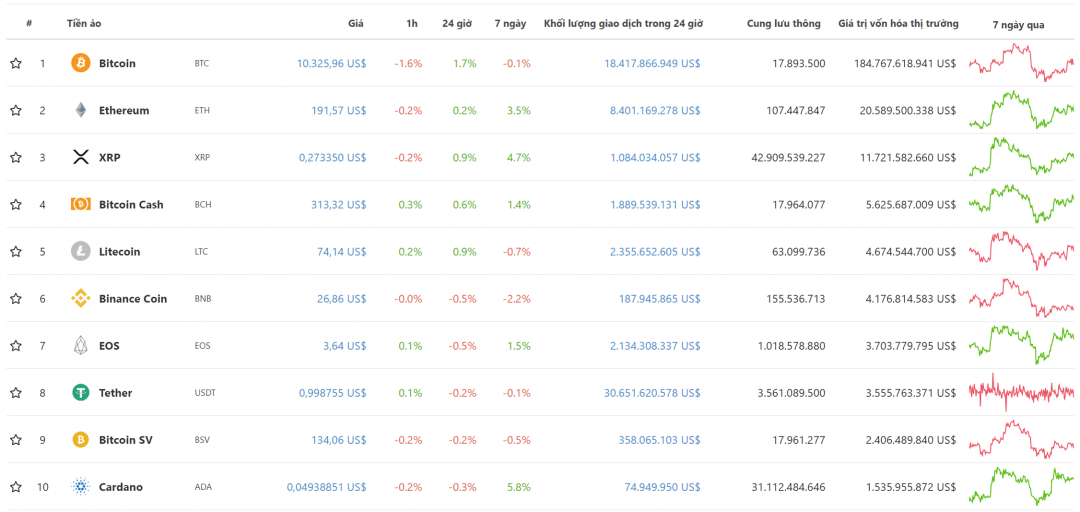Click the ADA ticker symbol
1080x512 pixels.
[x=203, y=487]
